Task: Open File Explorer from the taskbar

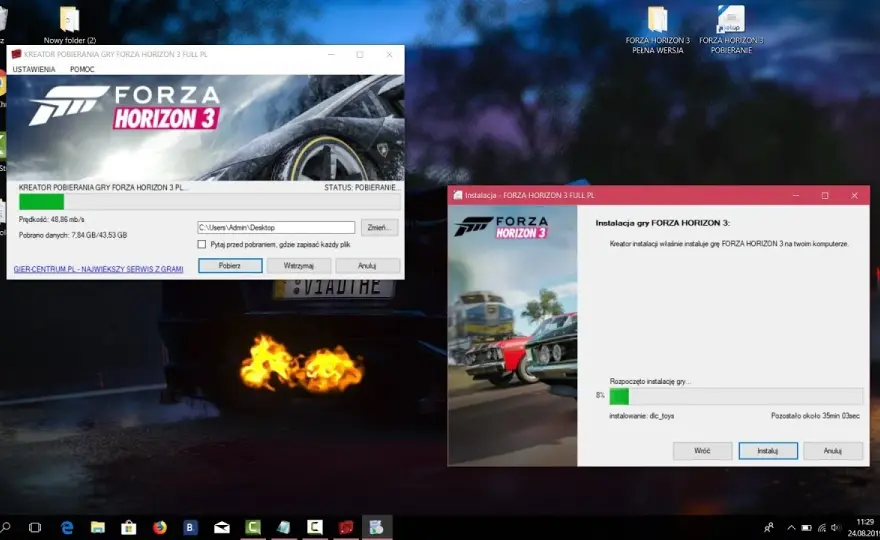Action: pyautogui.click(x=98, y=527)
